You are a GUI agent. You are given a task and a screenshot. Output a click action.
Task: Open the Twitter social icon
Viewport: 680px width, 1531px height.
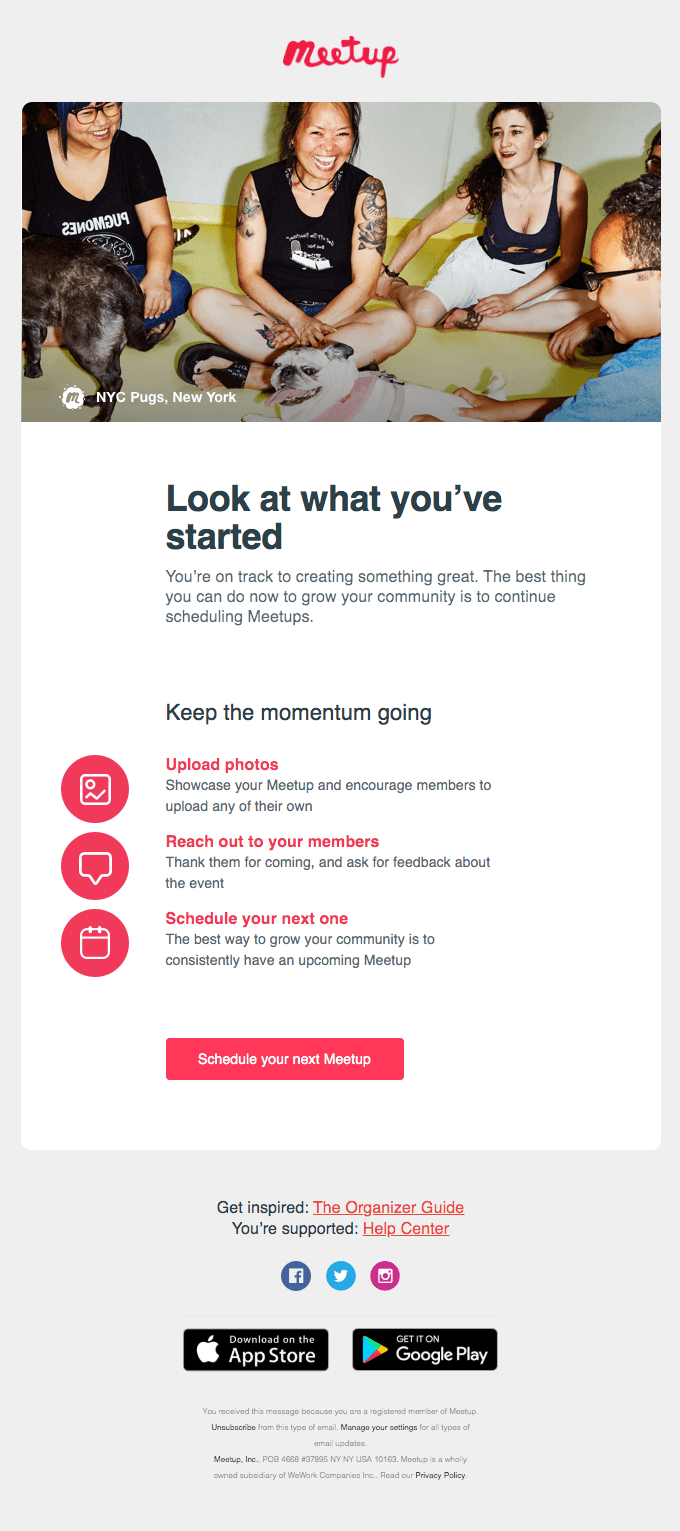pyautogui.click(x=341, y=1276)
